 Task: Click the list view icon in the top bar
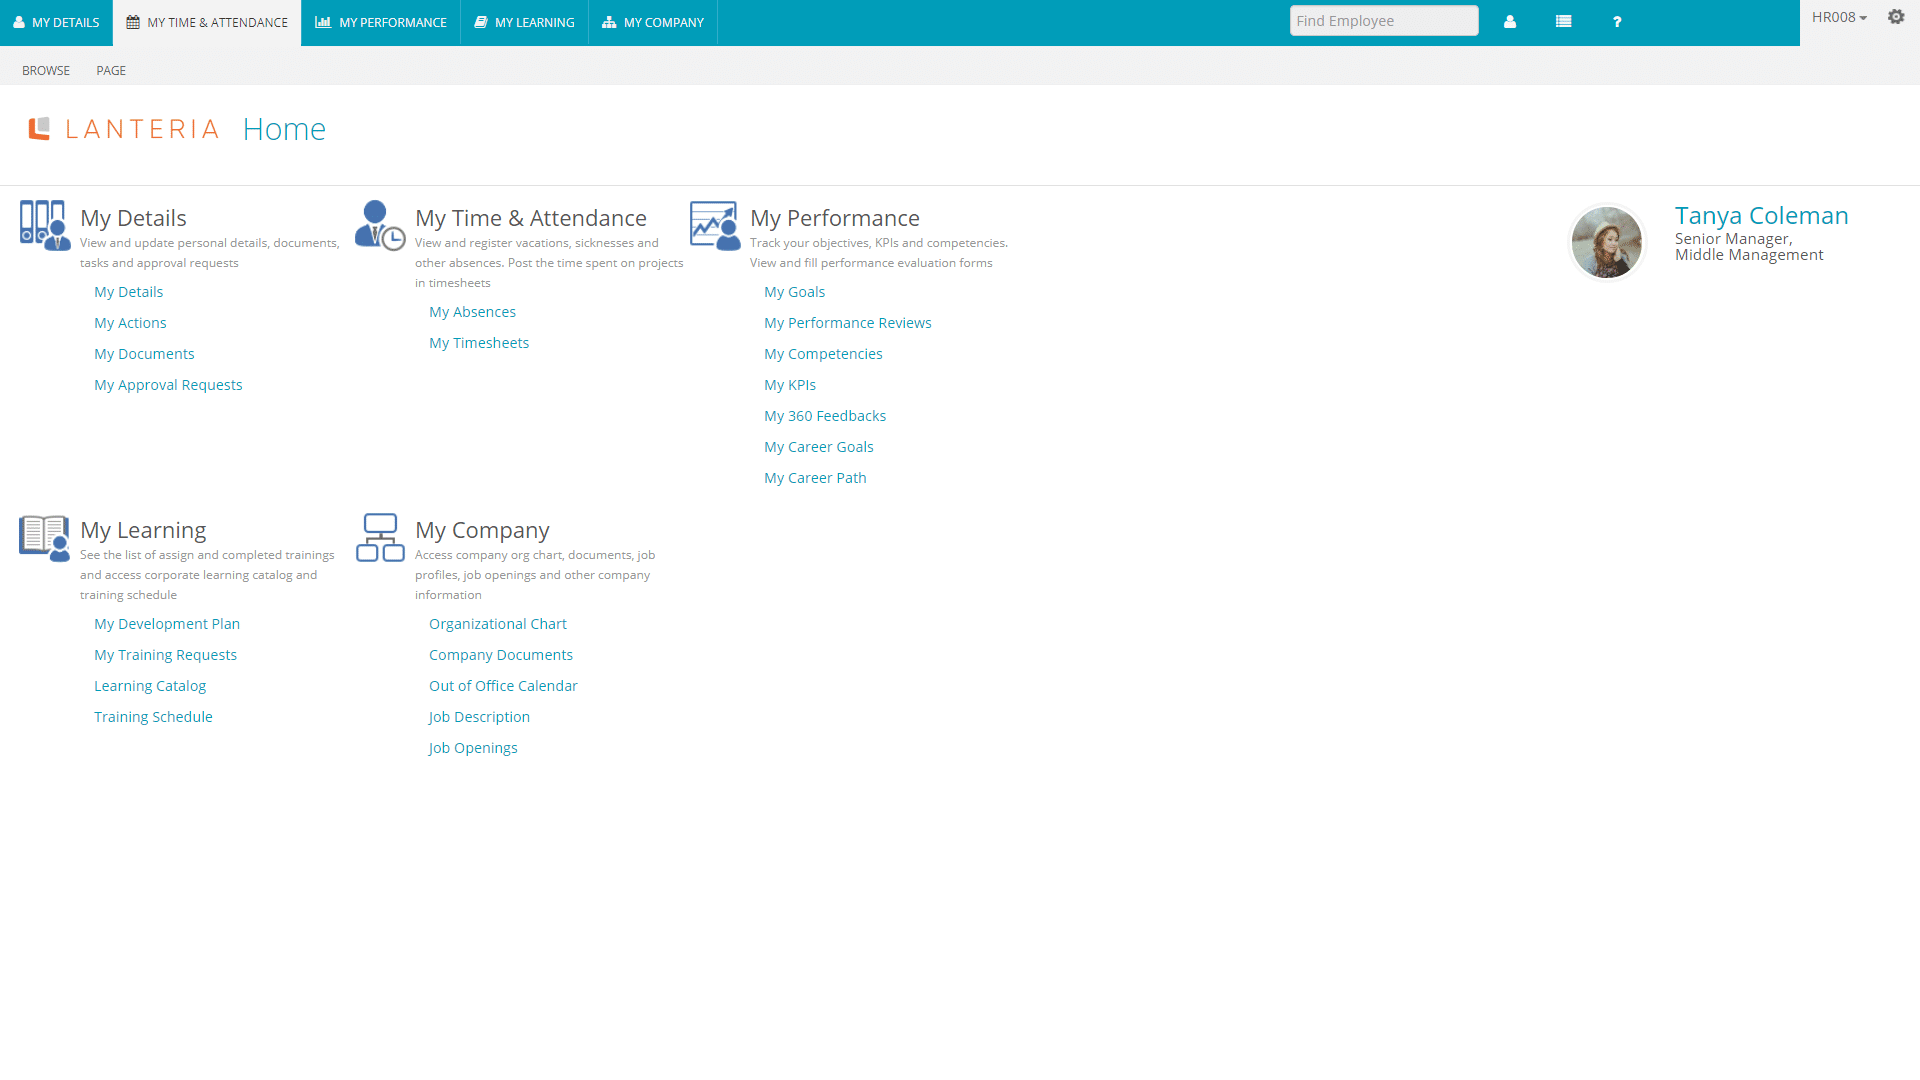point(1564,22)
